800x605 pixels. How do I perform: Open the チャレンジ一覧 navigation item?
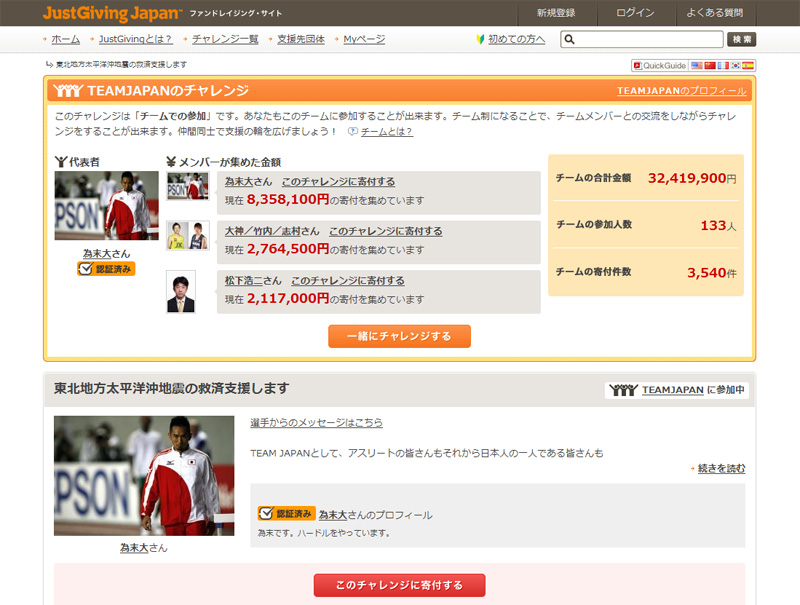click(224, 39)
